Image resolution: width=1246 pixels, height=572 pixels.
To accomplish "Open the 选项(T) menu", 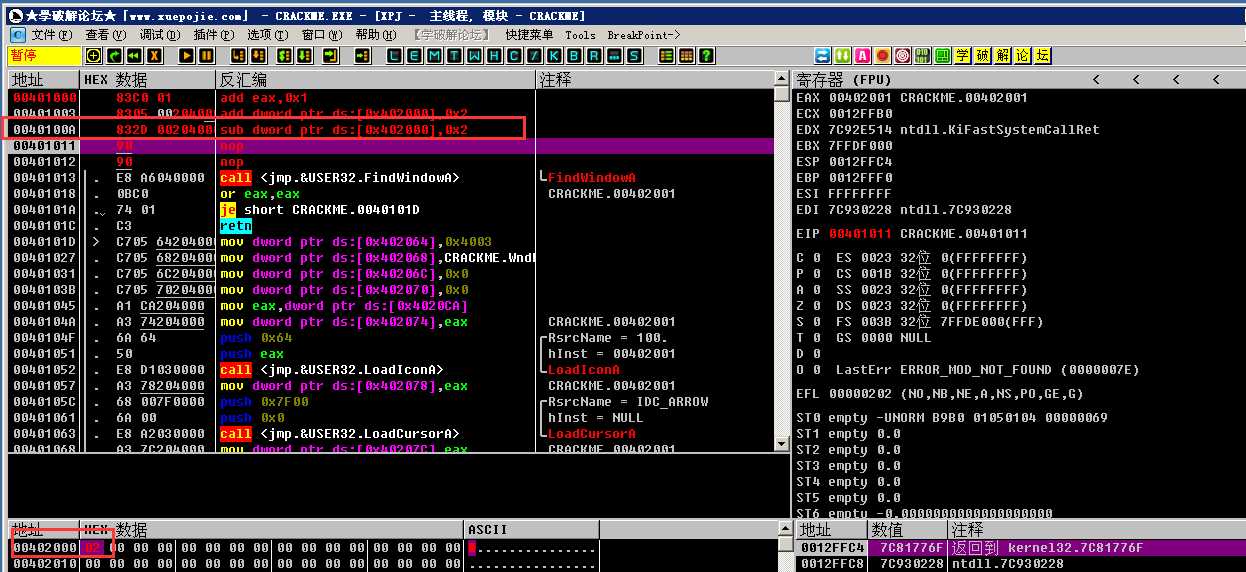I will (x=268, y=34).
